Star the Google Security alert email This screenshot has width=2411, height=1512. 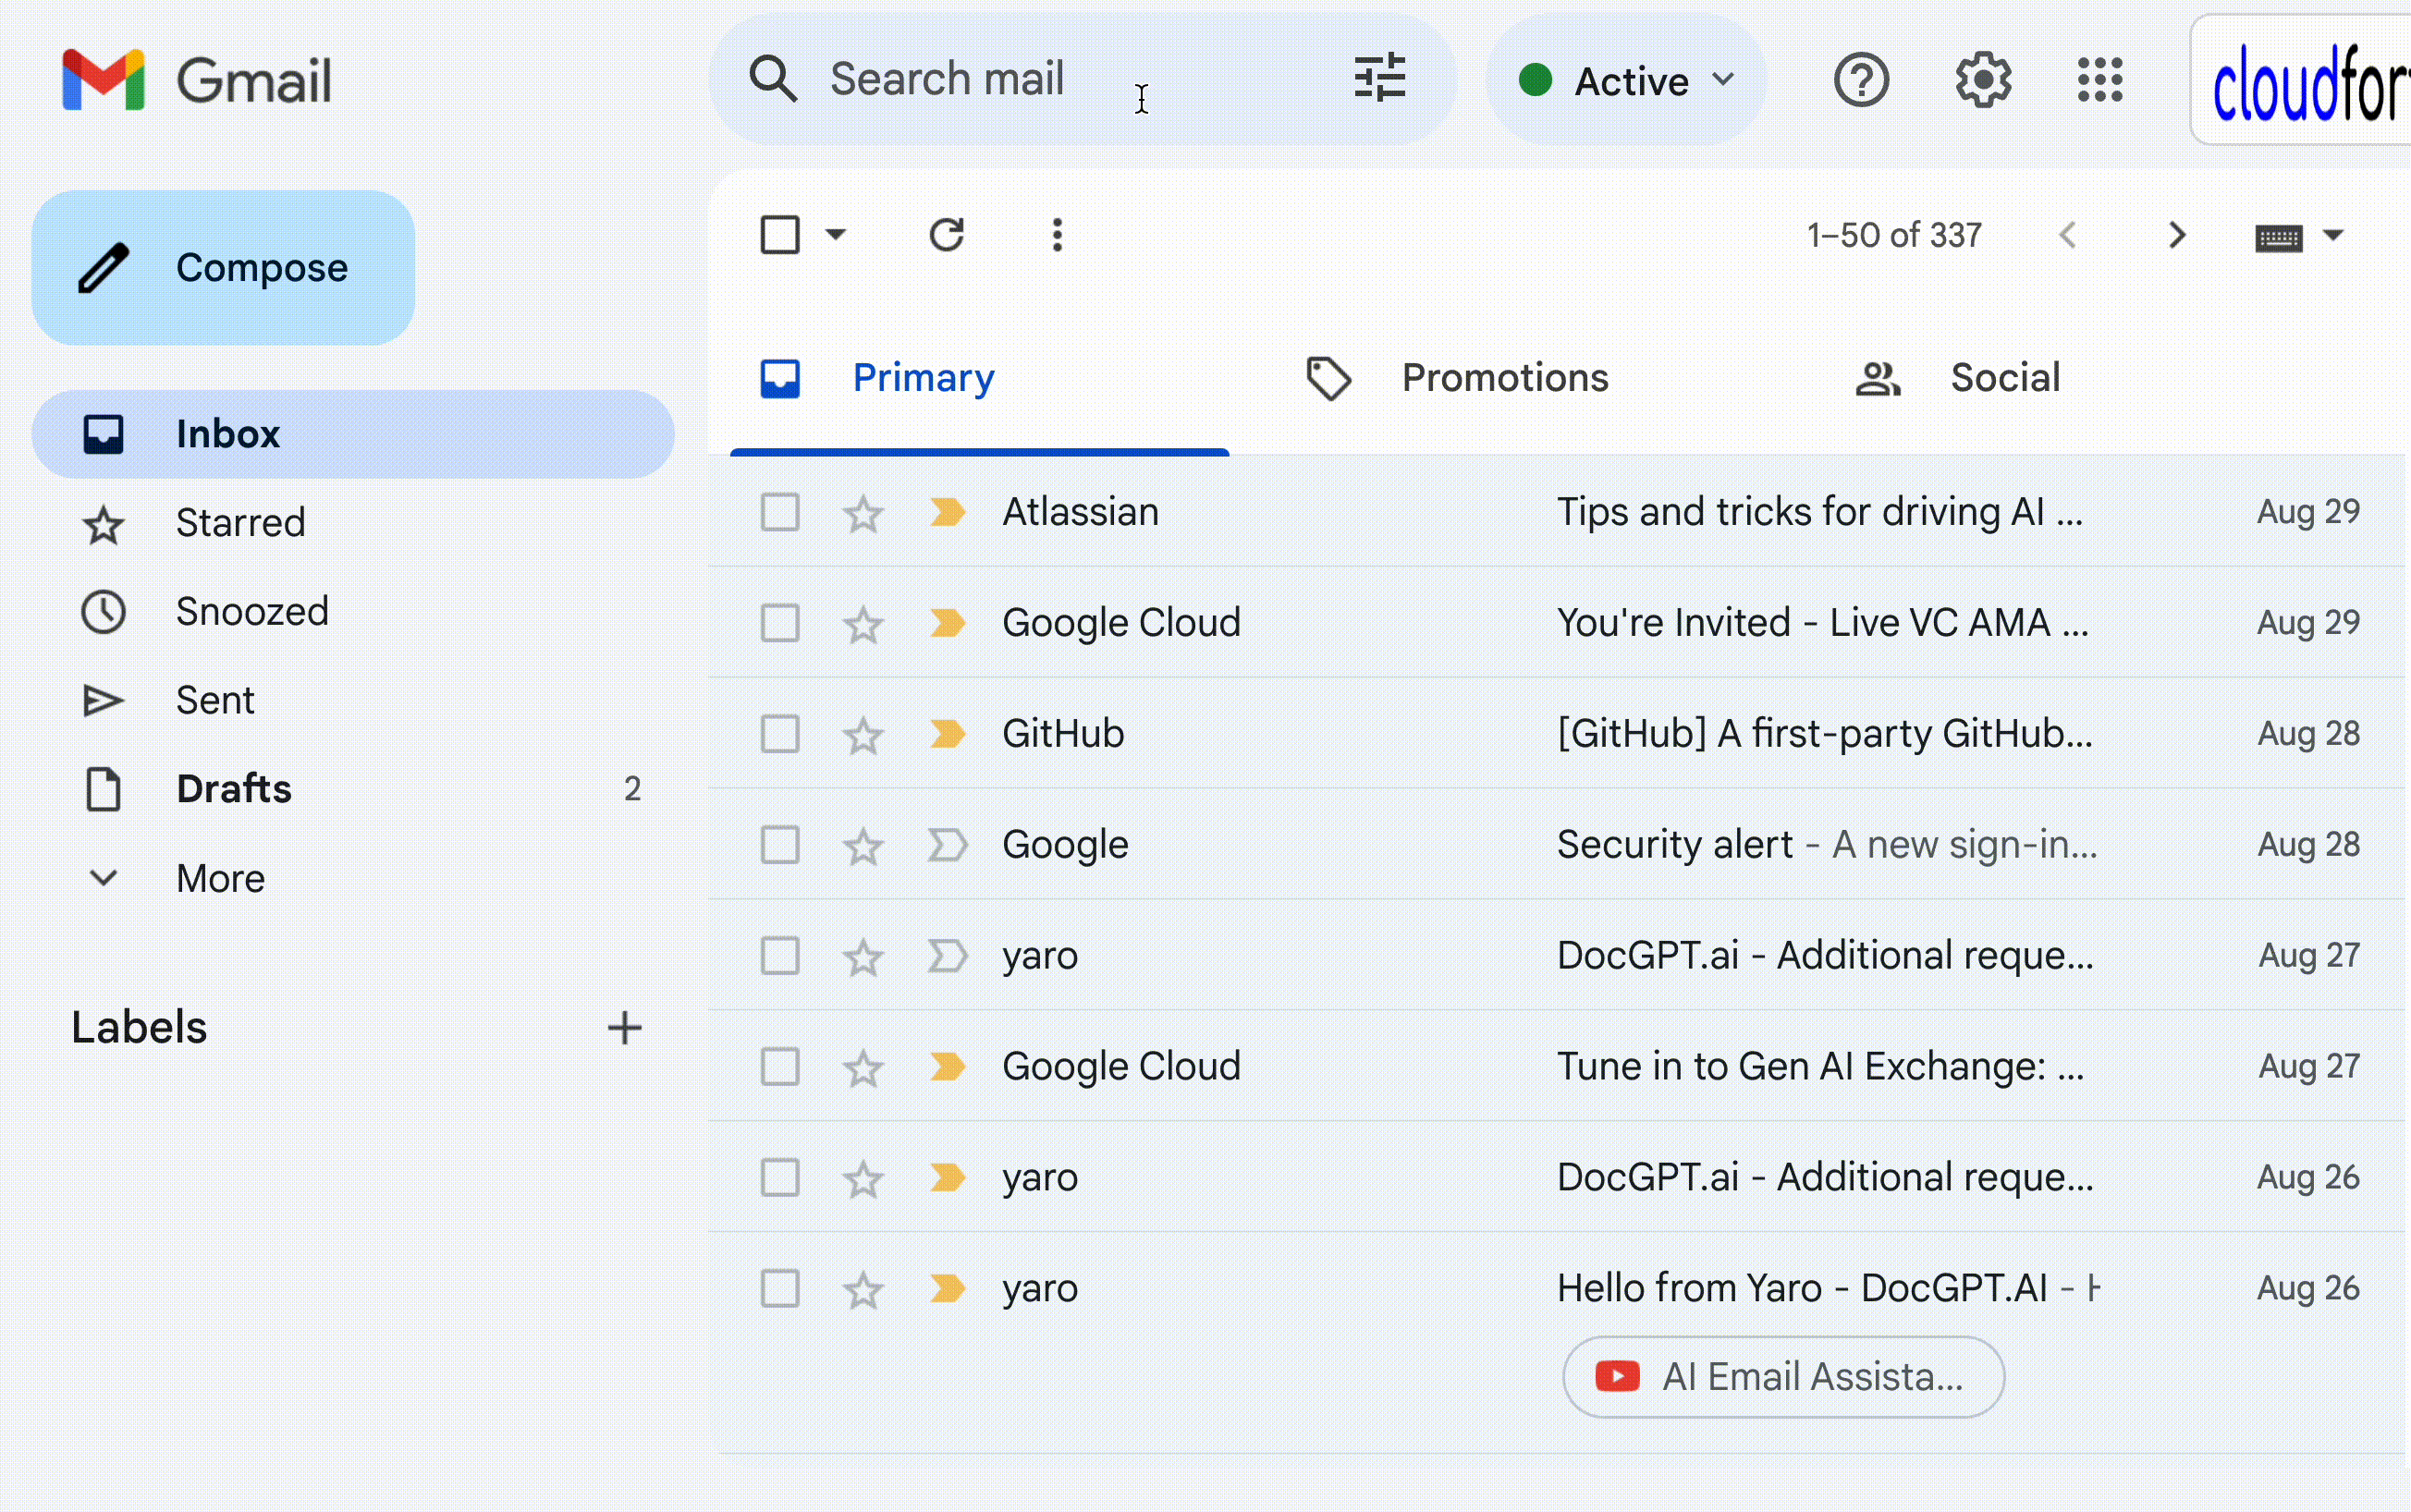coord(863,847)
